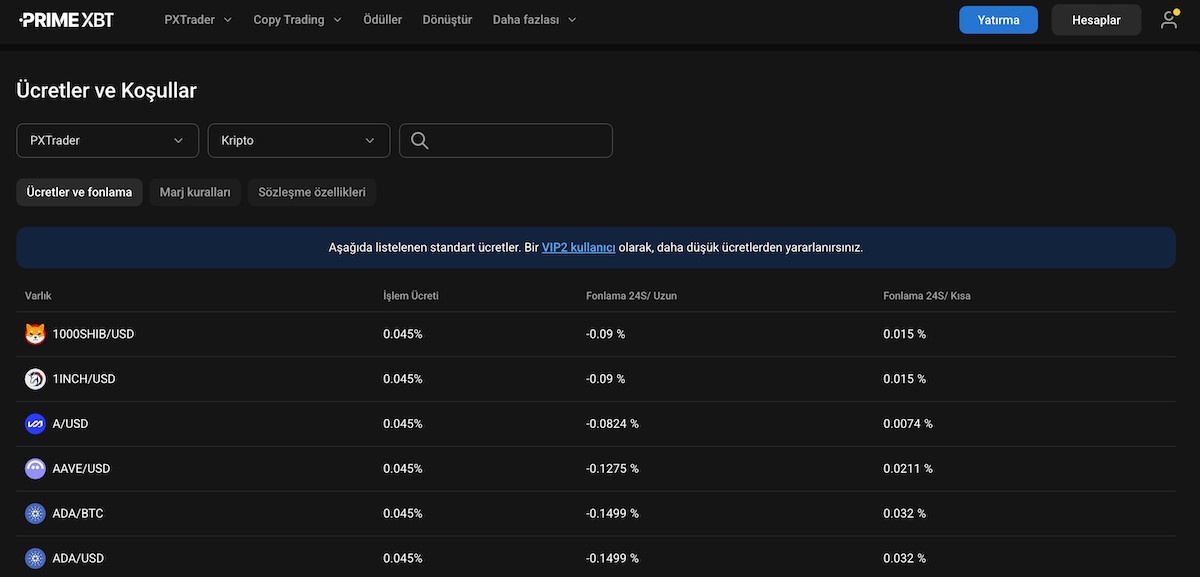The width and height of the screenshot is (1200, 577).
Task: Select the 1INCH/USD asset name
Action: tap(84, 379)
